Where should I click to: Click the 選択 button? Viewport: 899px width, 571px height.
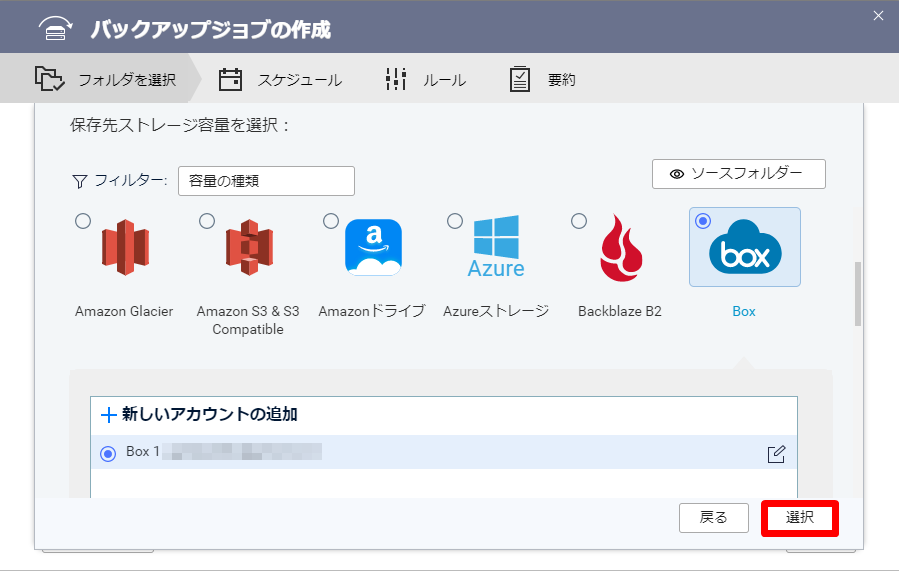[800, 518]
